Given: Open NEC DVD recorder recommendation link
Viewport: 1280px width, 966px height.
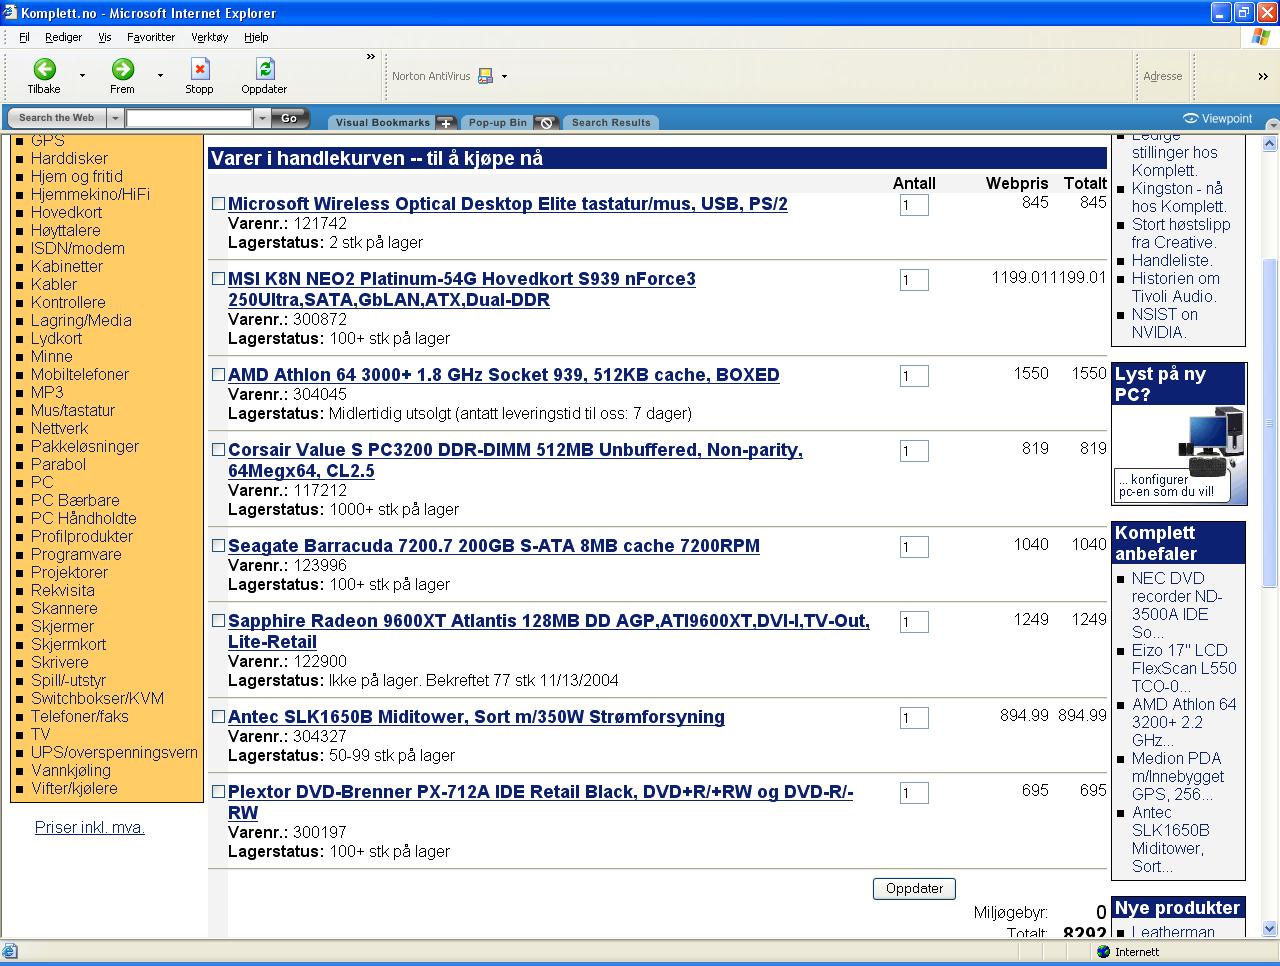Looking at the screenshot, I should (x=1177, y=605).
